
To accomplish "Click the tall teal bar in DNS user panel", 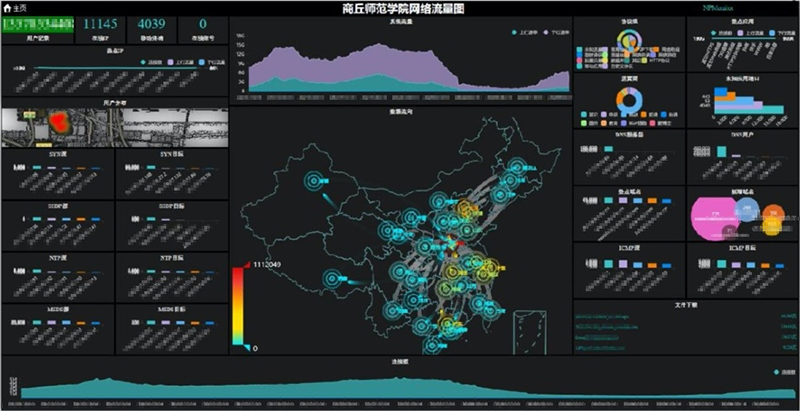I will point(721,151).
